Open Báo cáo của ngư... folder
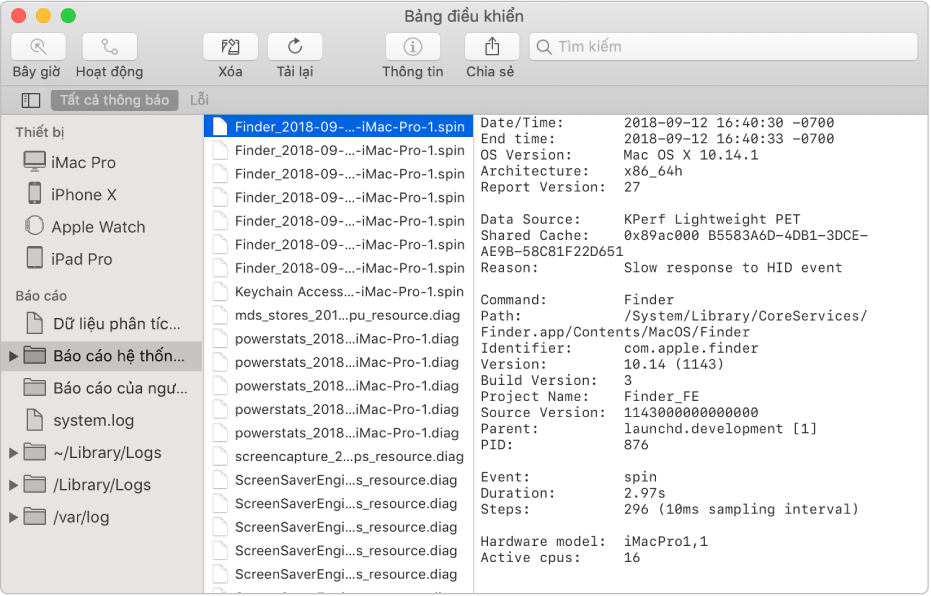The width and height of the screenshot is (931, 596). coord(102,388)
